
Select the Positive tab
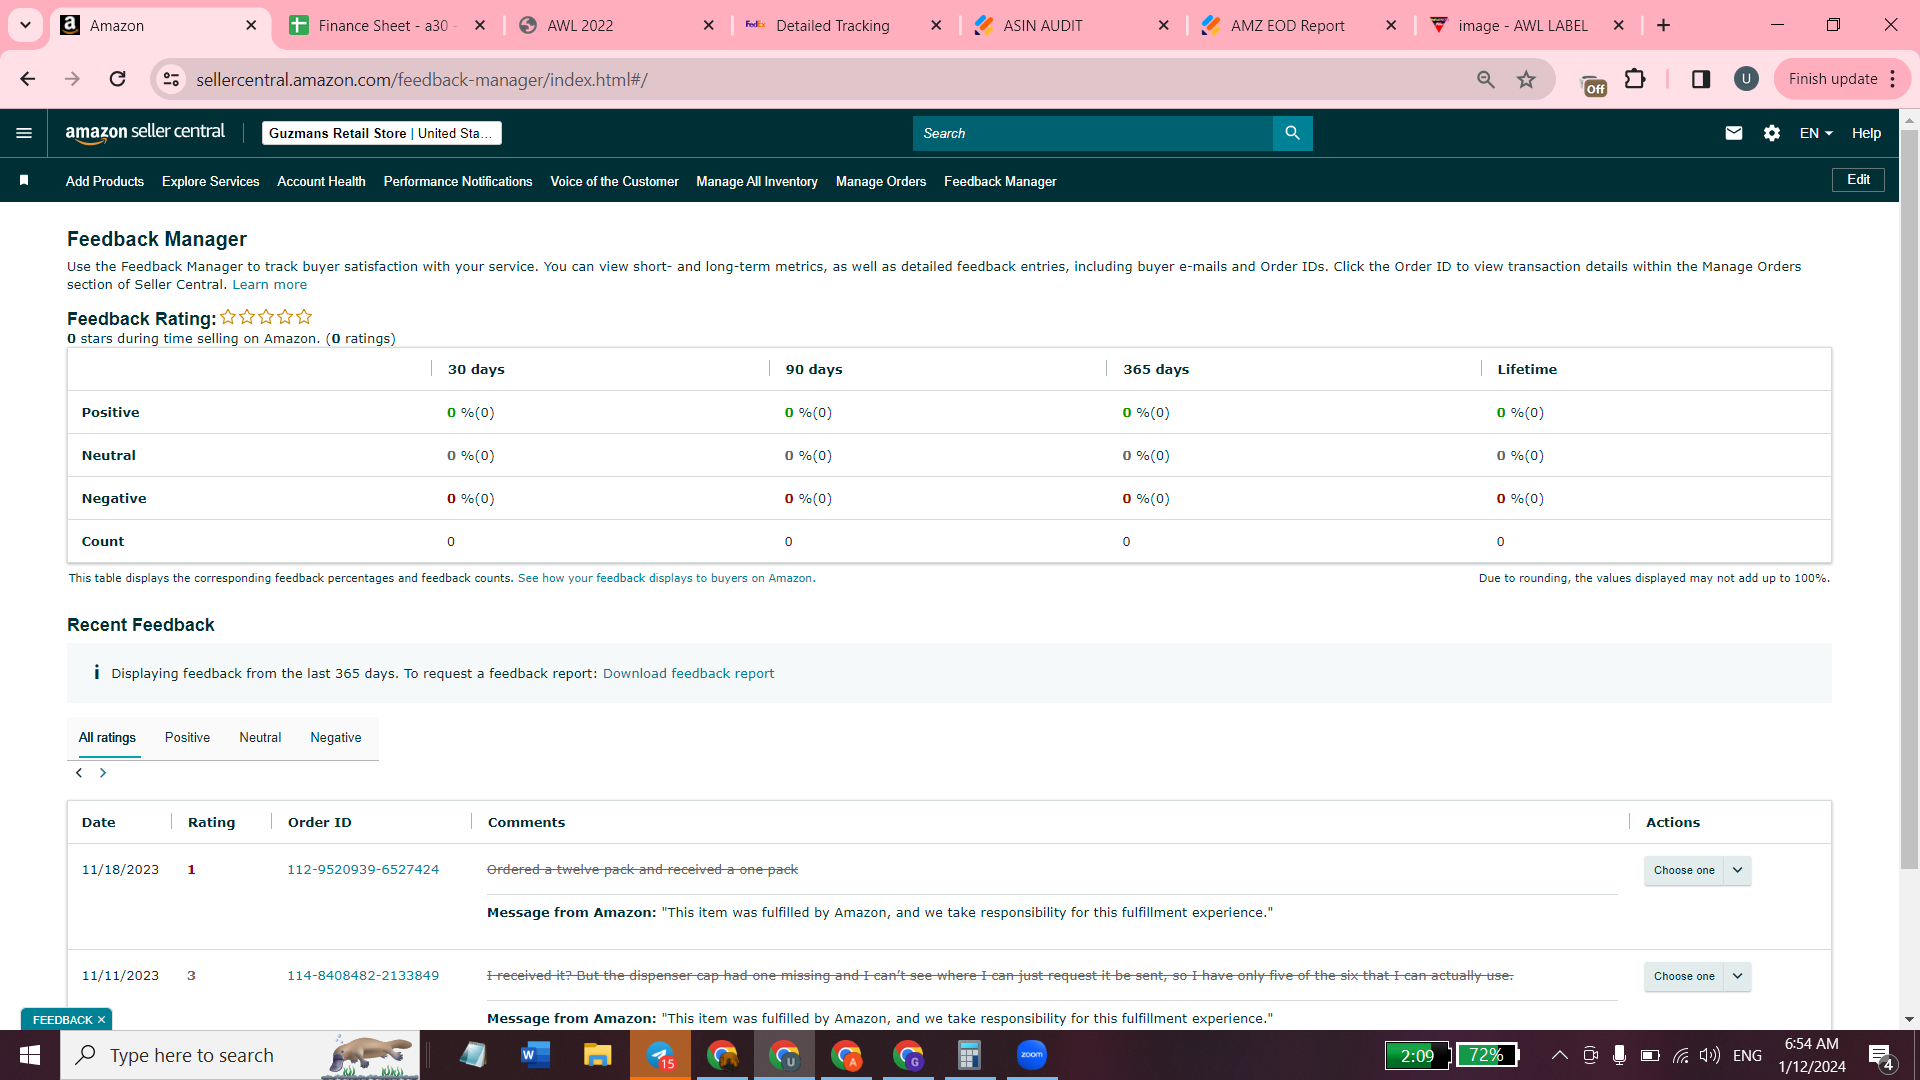pyautogui.click(x=187, y=737)
